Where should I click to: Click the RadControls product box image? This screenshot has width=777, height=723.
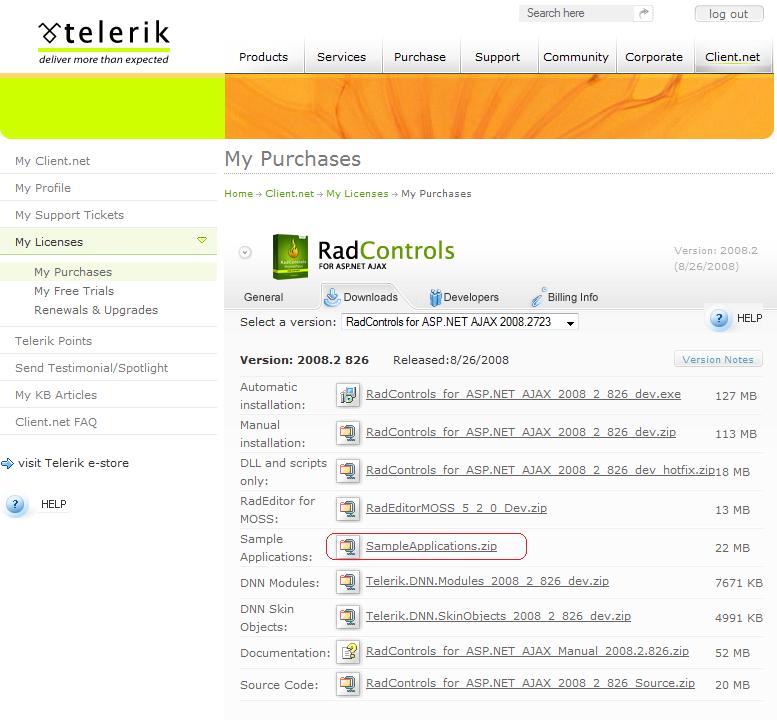[290, 256]
